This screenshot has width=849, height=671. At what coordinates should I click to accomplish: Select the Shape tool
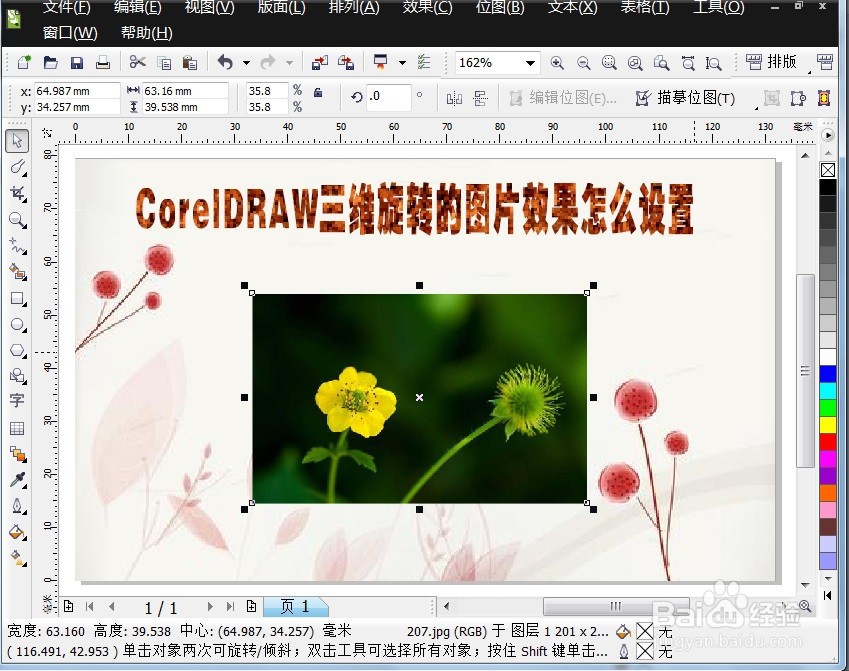point(17,167)
